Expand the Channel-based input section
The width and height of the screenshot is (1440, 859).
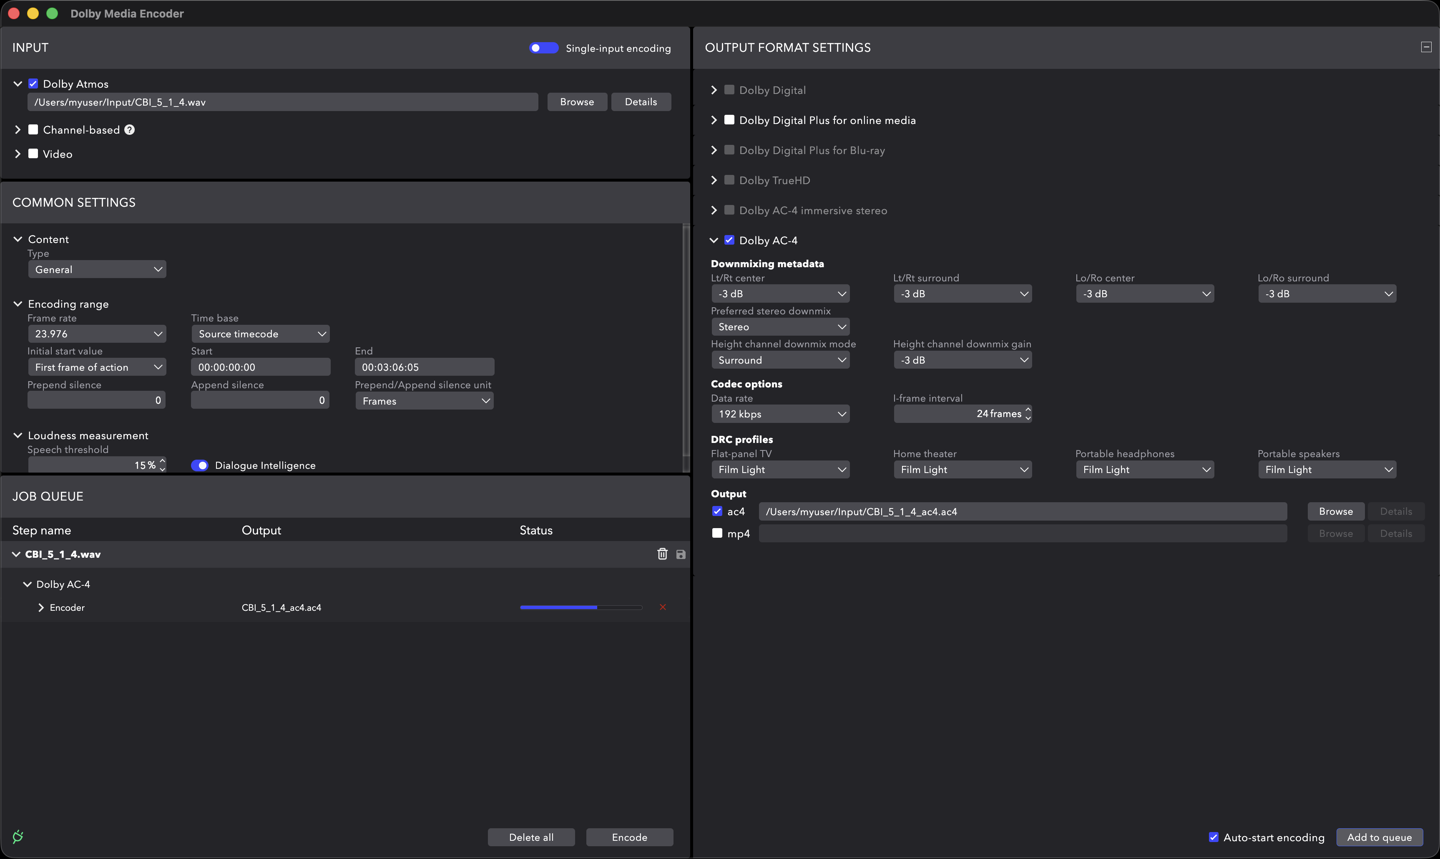(18, 130)
